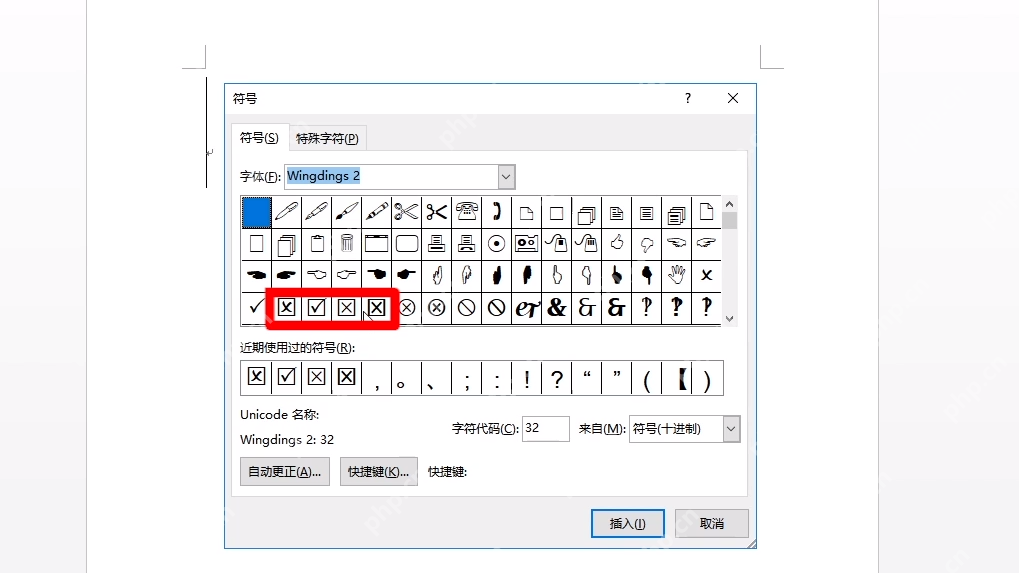Pick the boxed checkmark in the symbol grid
Image resolution: width=1019 pixels, height=573 pixels.
point(316,307)
